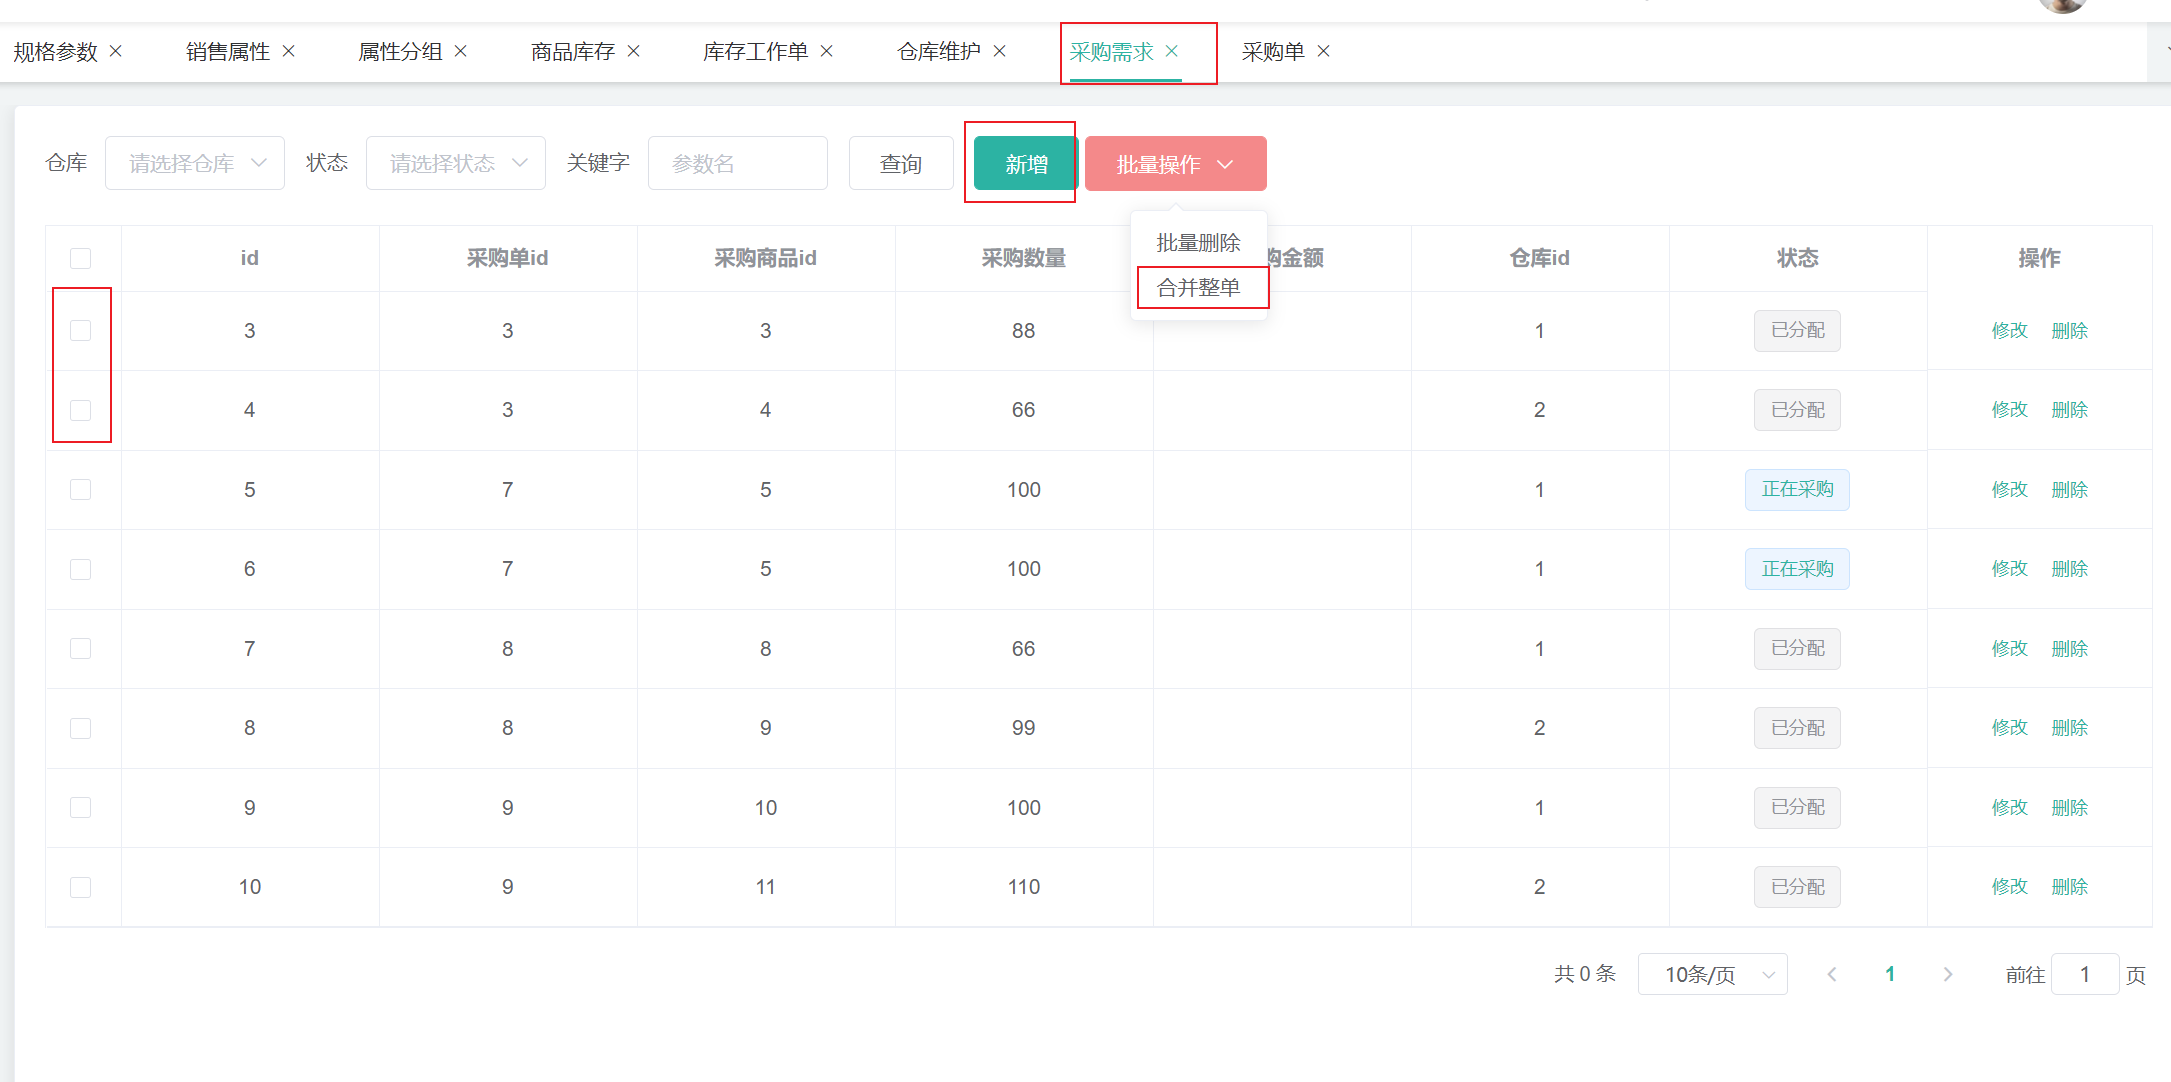
Task: Close the 属性分组 tab with X icon
Action: tap(461, 51)
